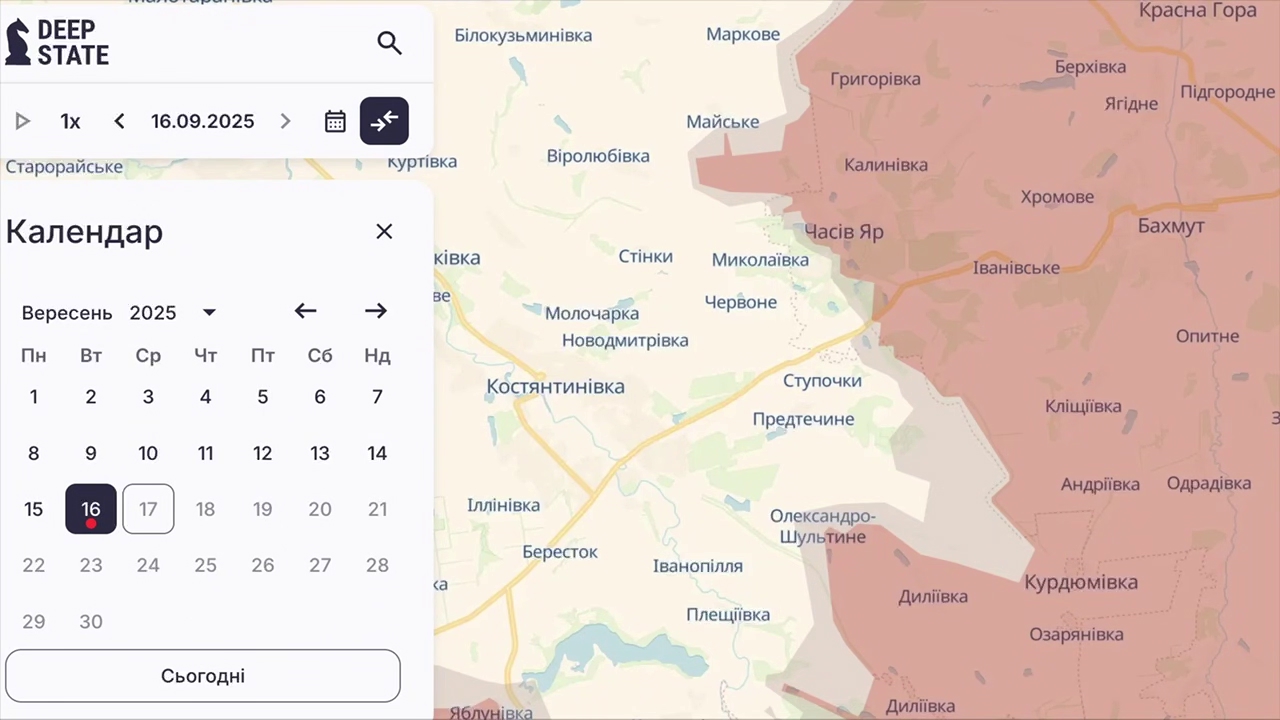Click Опитне label on map
Viewport: 1280px width, 720px height.
pos(1207,336)
